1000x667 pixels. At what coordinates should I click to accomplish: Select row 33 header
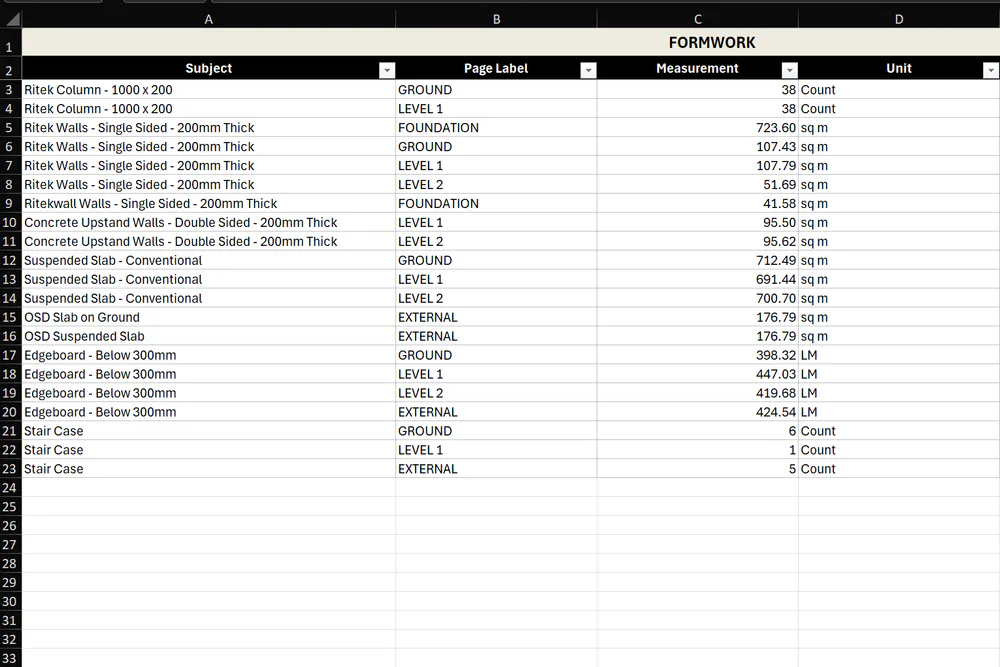10,658
